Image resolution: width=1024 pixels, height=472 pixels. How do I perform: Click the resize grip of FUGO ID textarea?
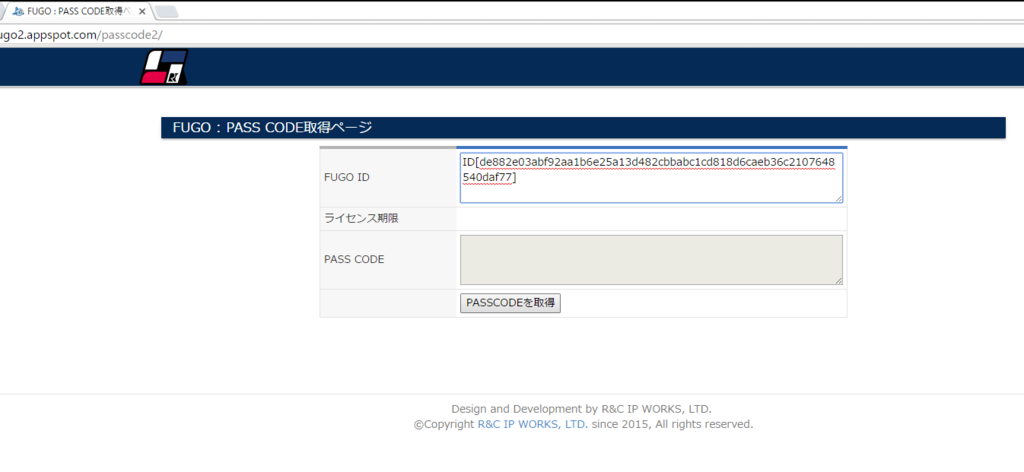[839, 199]
